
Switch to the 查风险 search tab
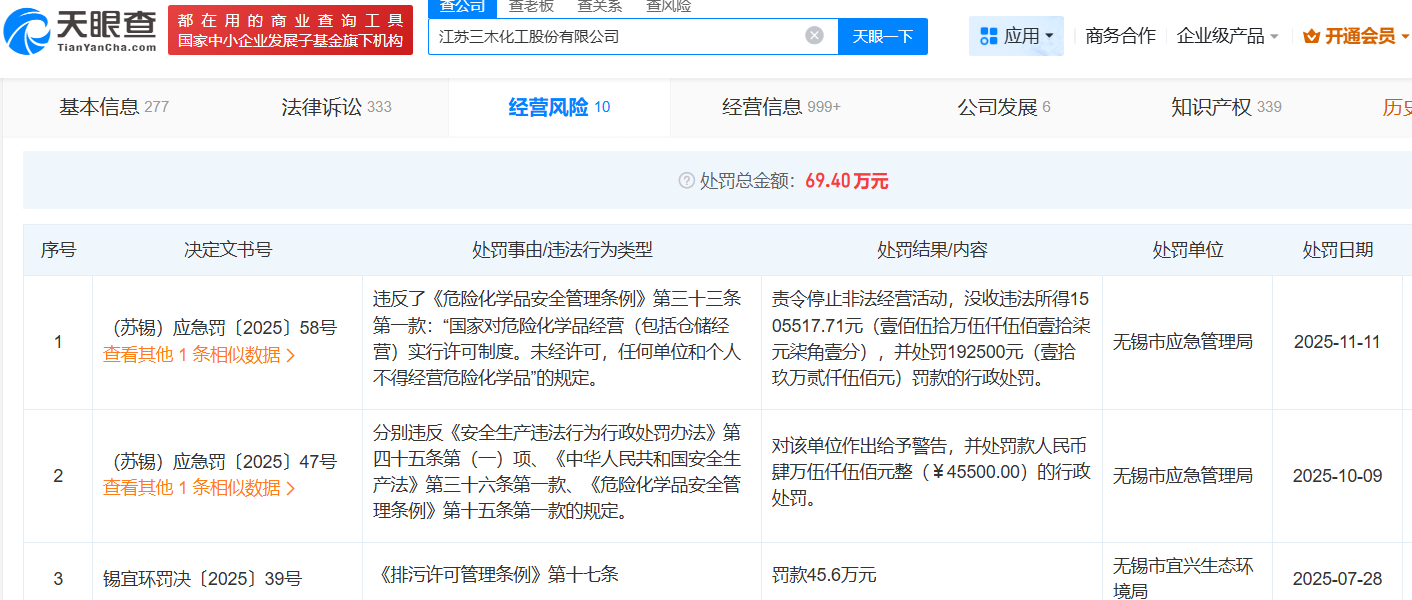(668, 6)
